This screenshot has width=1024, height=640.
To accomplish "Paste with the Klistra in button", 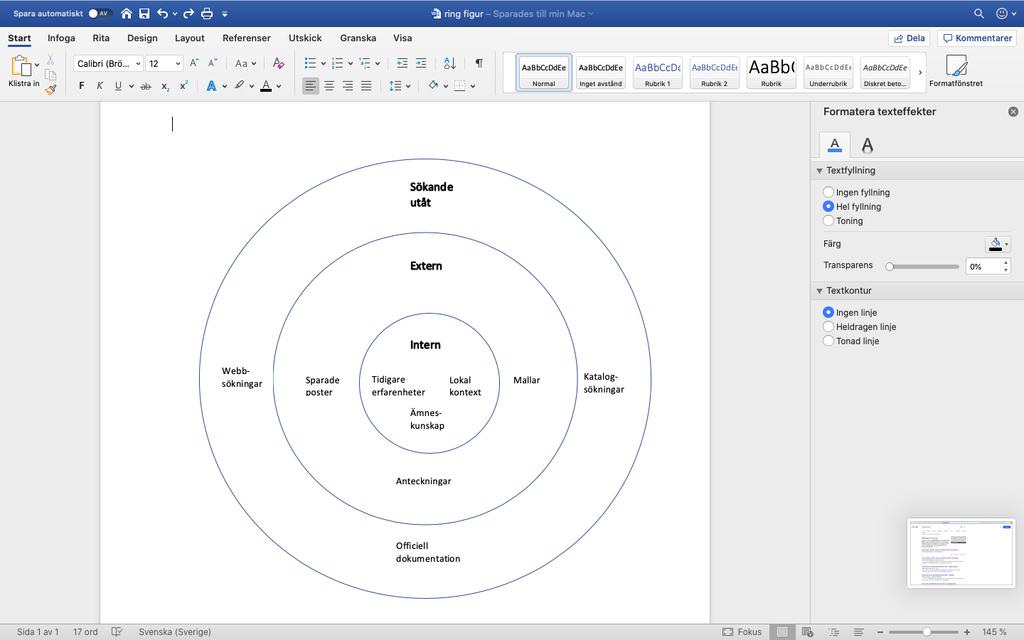I will click(x=22, y=71).
